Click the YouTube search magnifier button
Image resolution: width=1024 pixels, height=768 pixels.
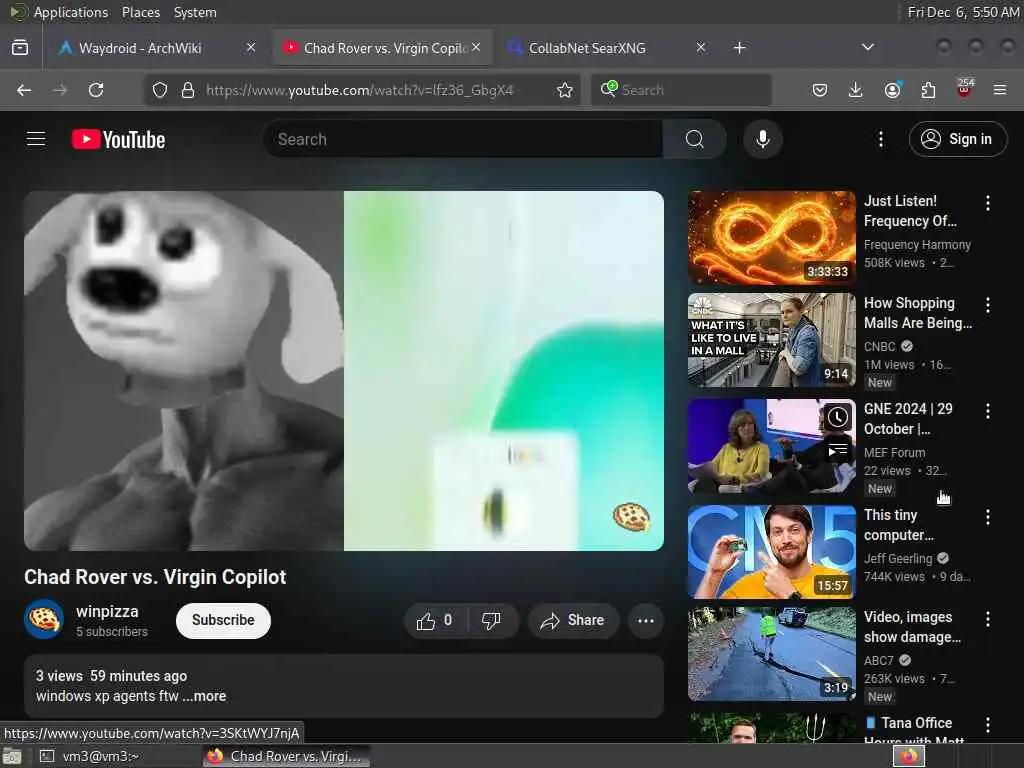tap(694, 139)
